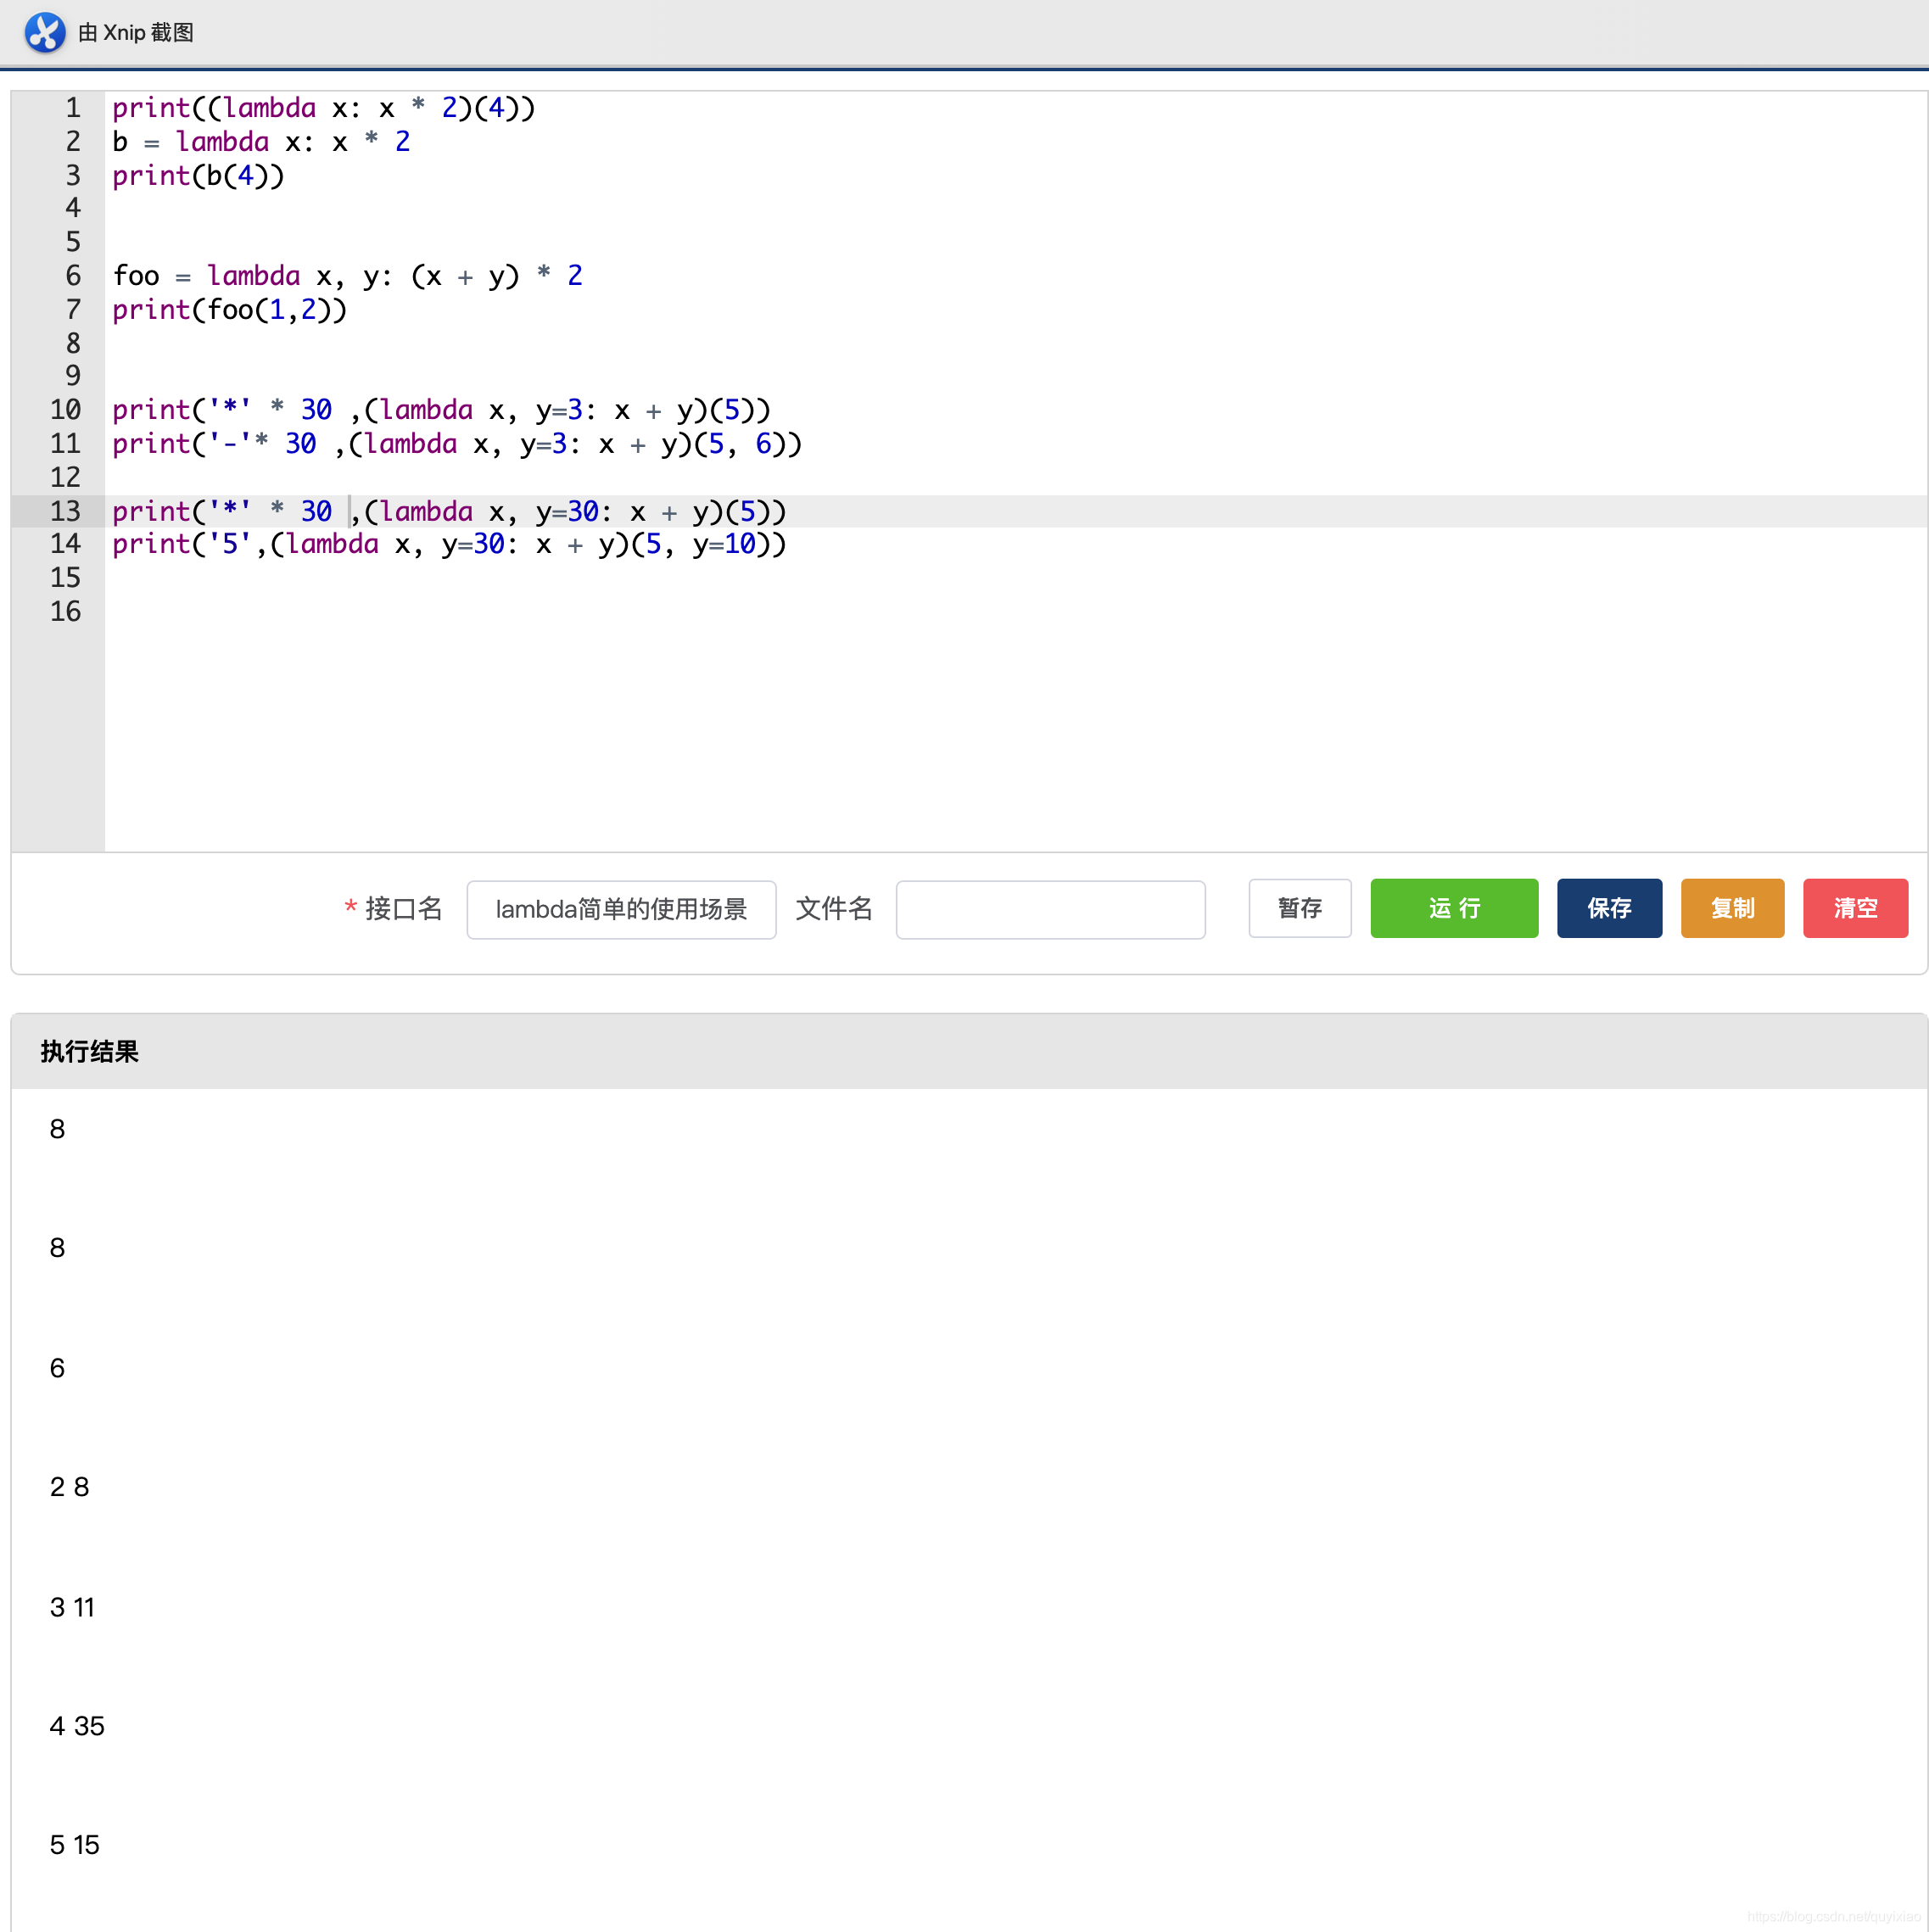Click the result '4 35'
This screenshot has width=1929, height=1932.
(x=77, y=1726)
